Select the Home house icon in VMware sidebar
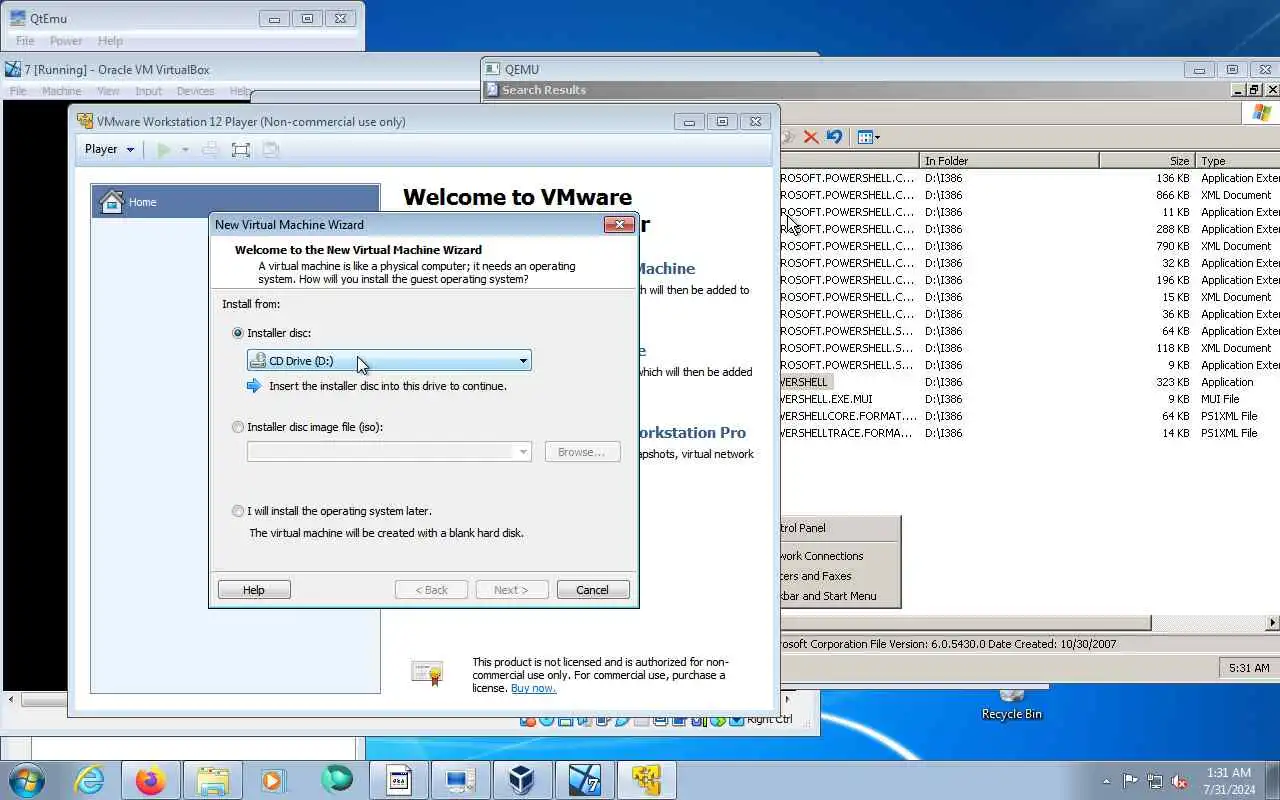The width and height of the screenshot is (1280, 800). pyautogui.click(x=112, y=201)
